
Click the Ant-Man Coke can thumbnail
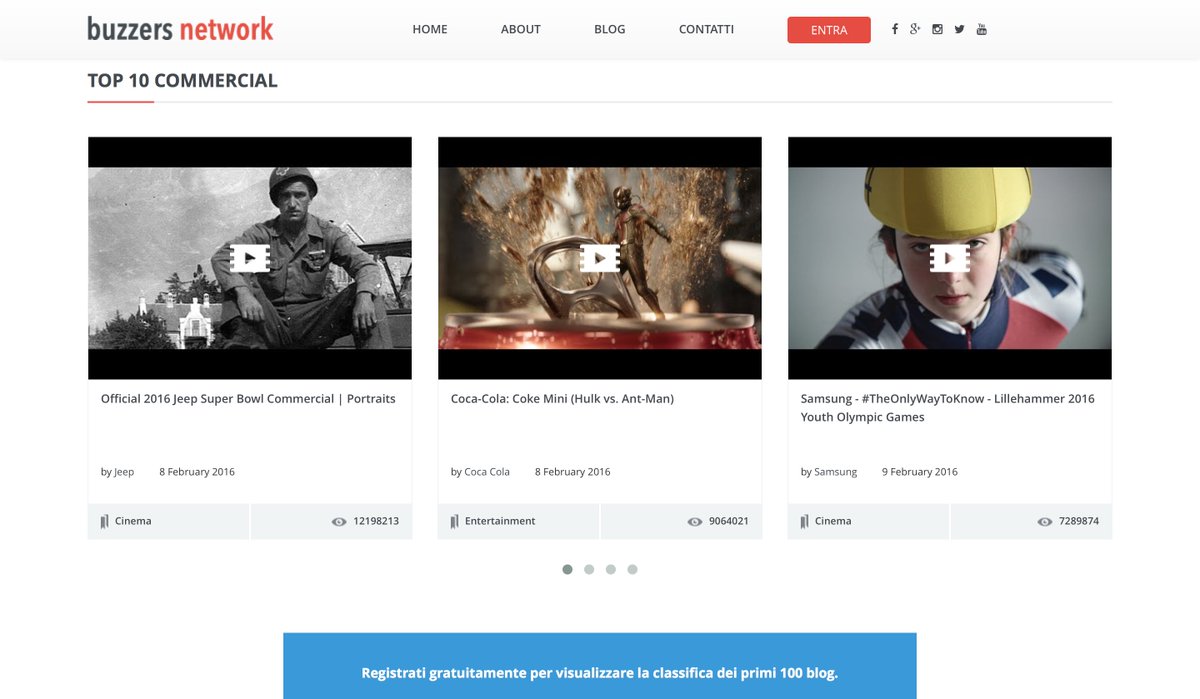(600, 258)
